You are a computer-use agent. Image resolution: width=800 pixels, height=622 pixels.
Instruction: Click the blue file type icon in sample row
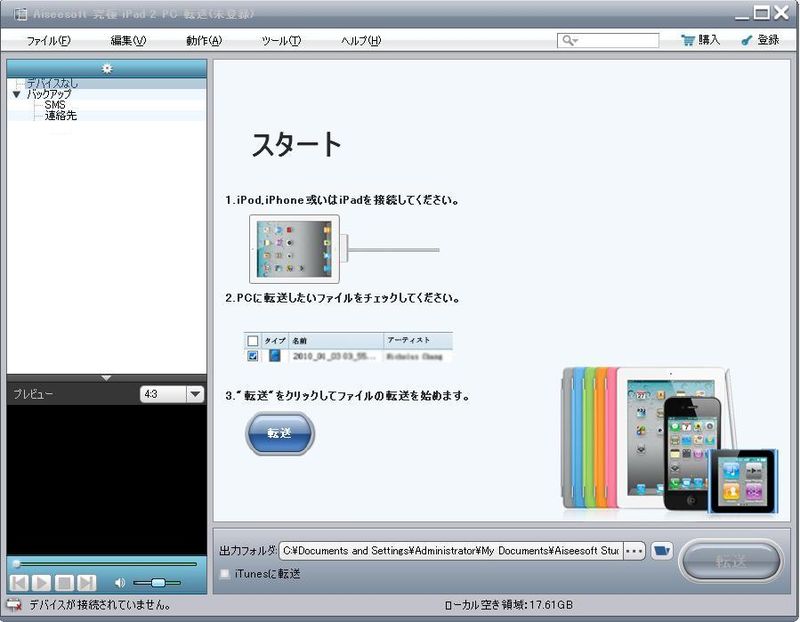point(274,355)
